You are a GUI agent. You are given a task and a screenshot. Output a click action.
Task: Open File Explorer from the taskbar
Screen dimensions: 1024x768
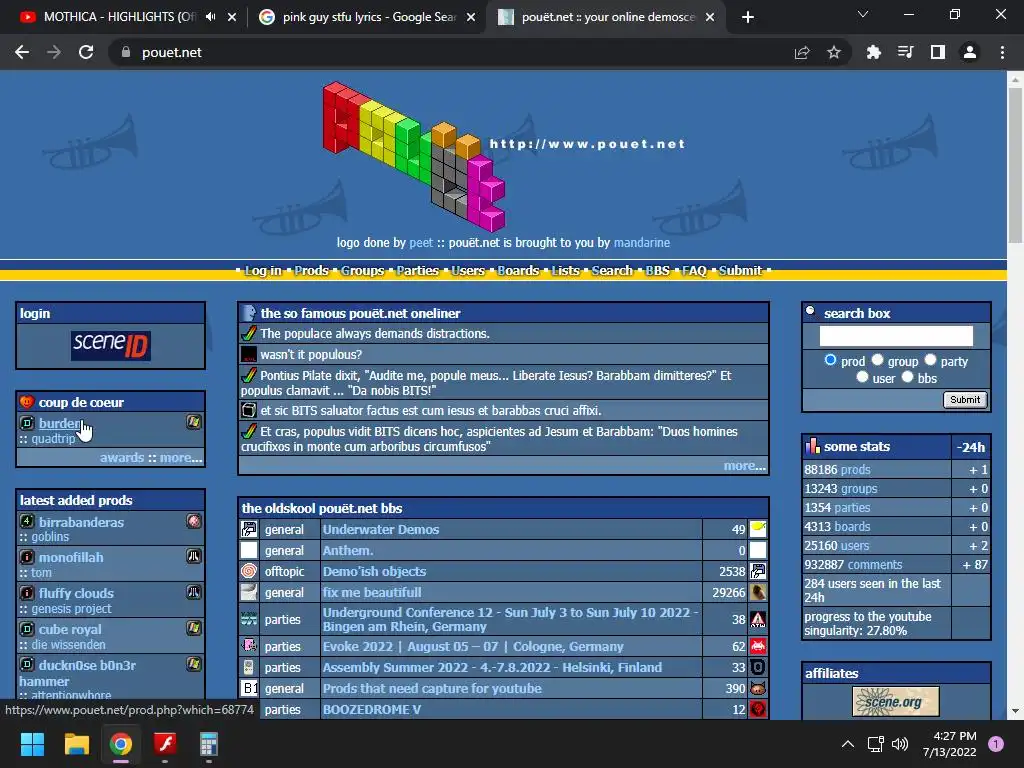tap(76, 744)
